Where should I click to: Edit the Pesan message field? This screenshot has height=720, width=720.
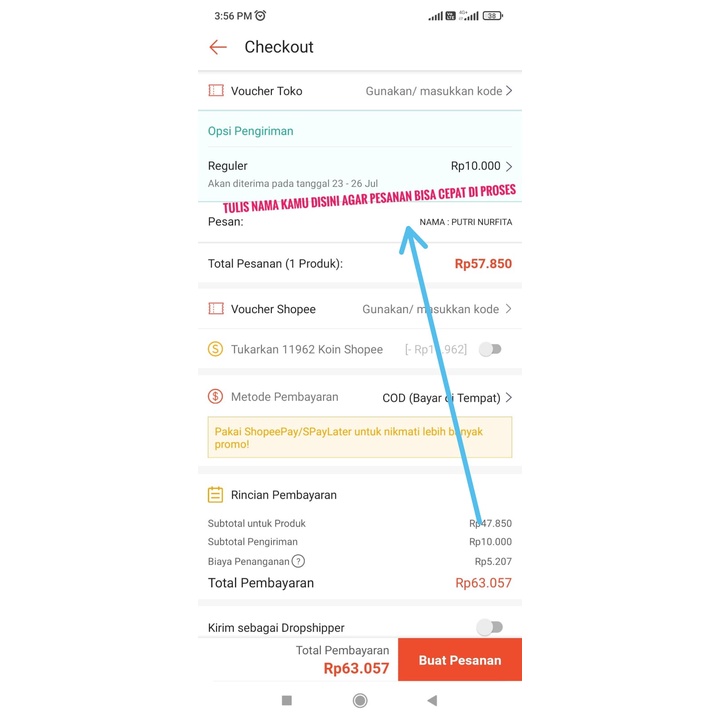click(x=360, y=222)
